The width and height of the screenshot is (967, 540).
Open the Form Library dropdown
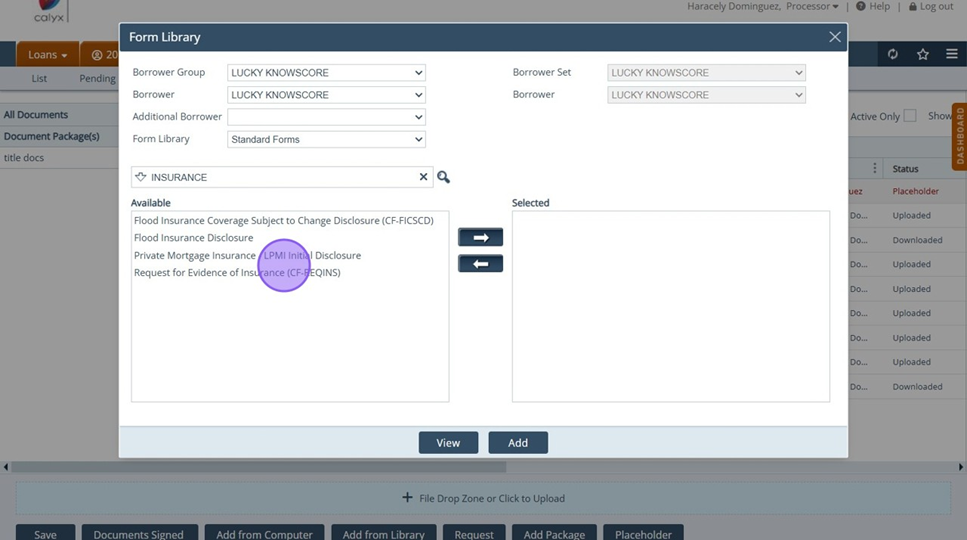[326, 140]
